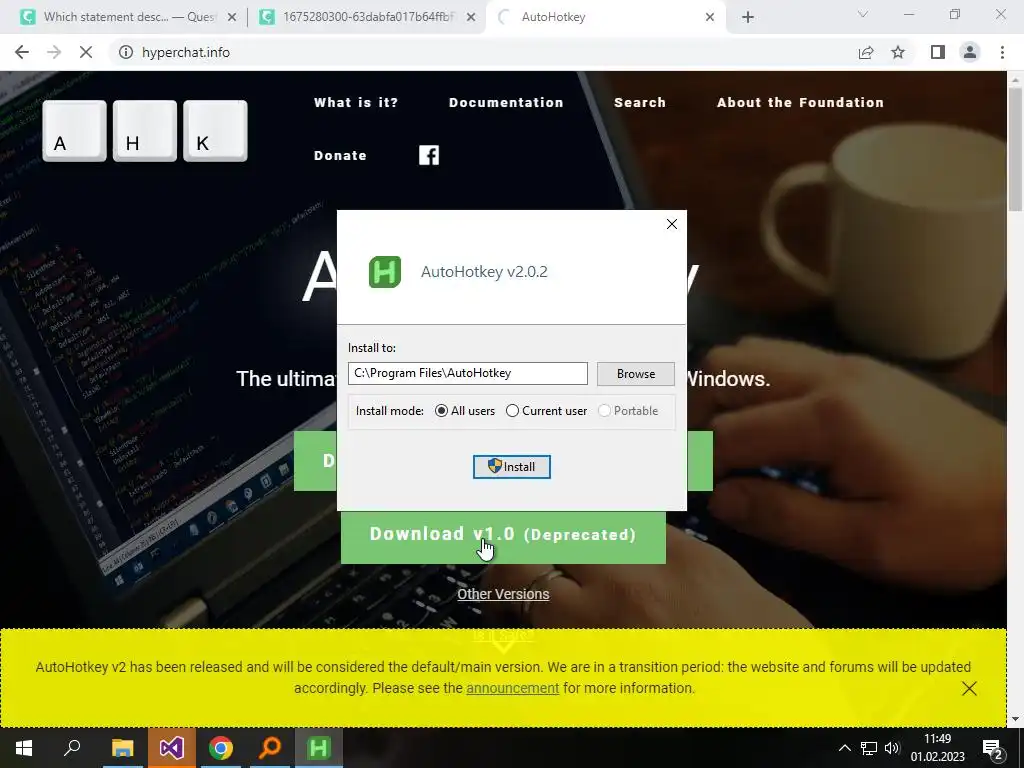Open a new tab with the plus button
Viewport: 1024px width, 768px height.
[x=748, y=18]
